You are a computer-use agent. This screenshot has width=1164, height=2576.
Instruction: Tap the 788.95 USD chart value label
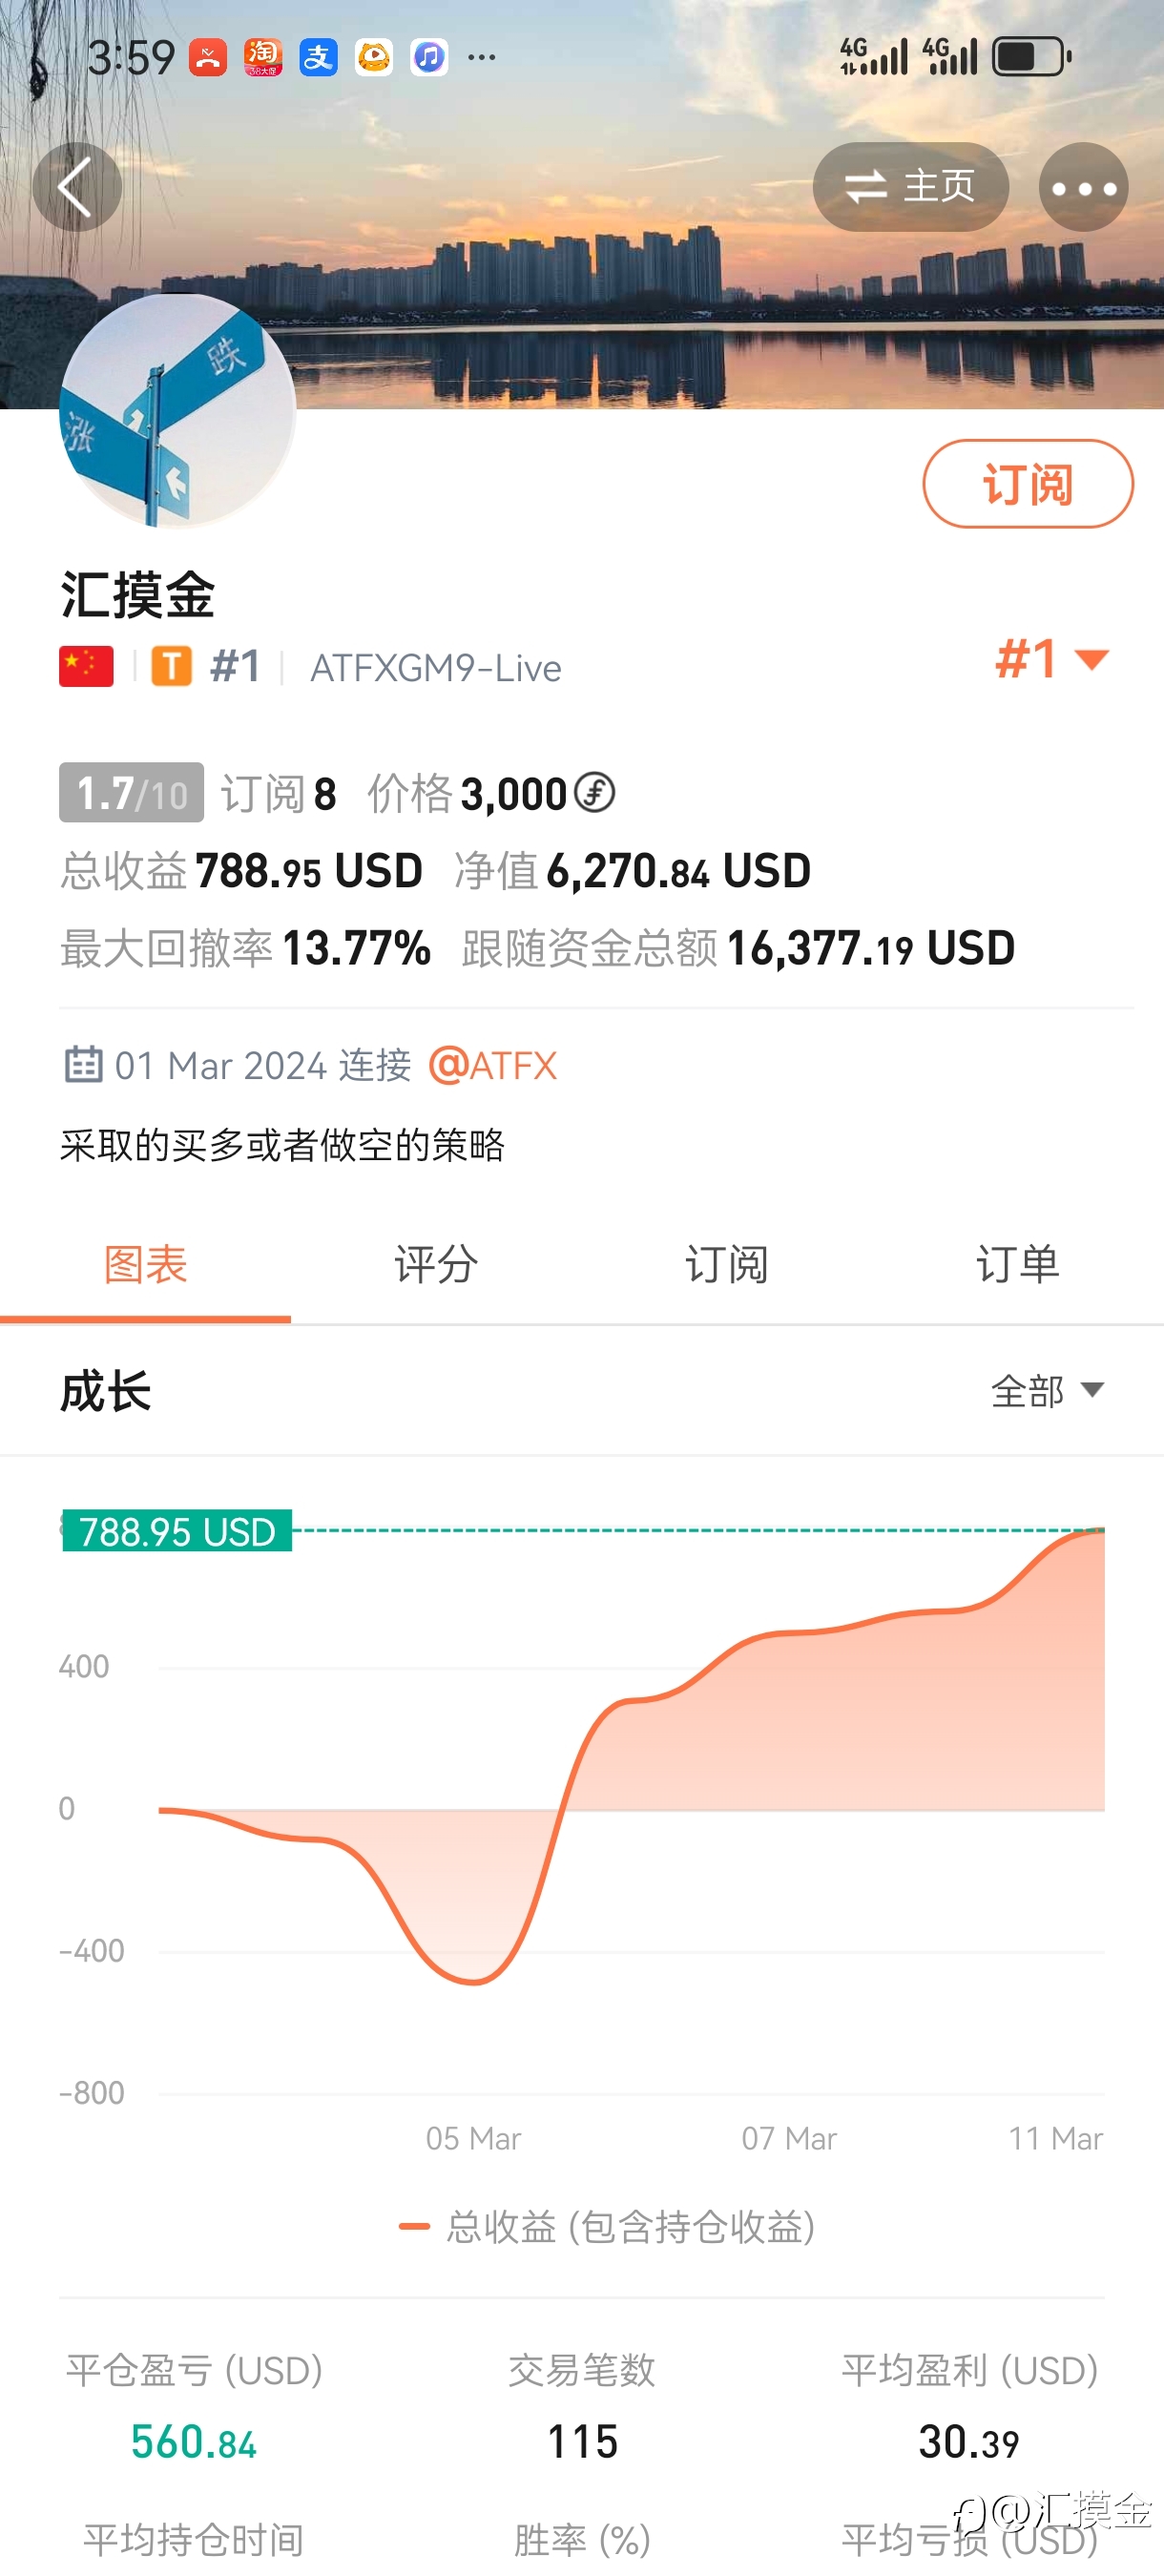[177, 1531]
